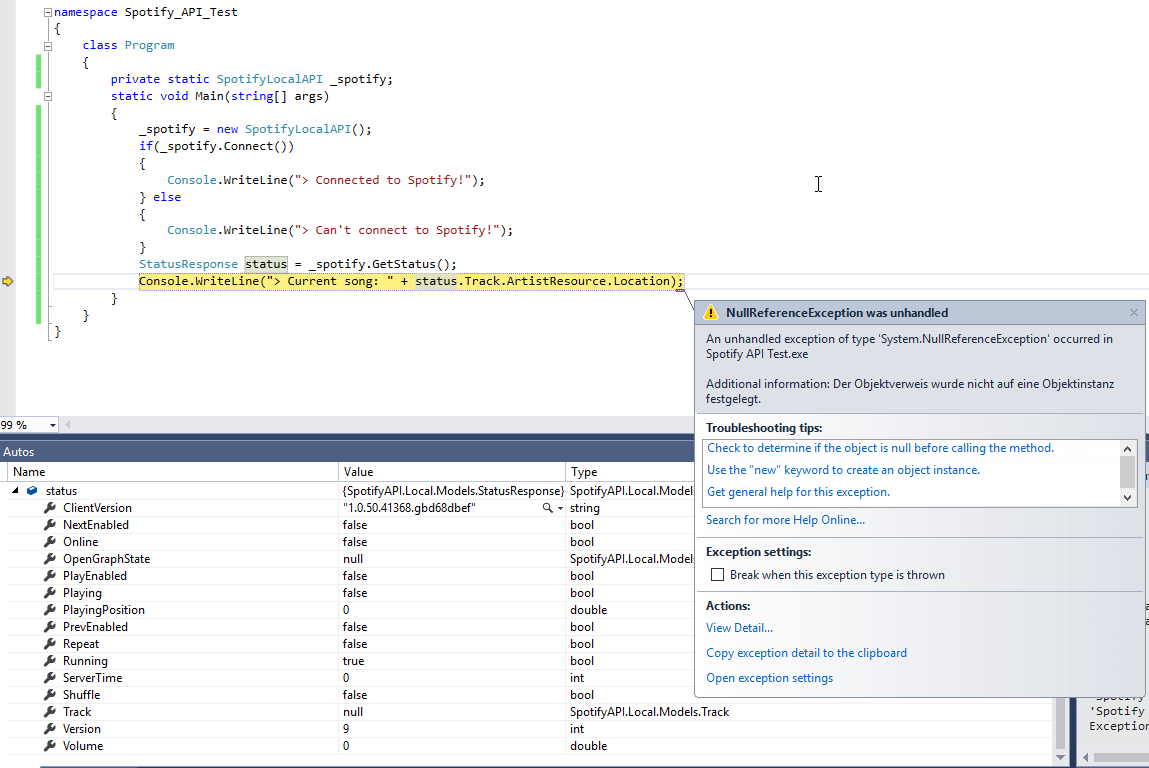The image size is (1149, 768).
Task: Sort Autos by the Name column header
Action: point(173,472)
